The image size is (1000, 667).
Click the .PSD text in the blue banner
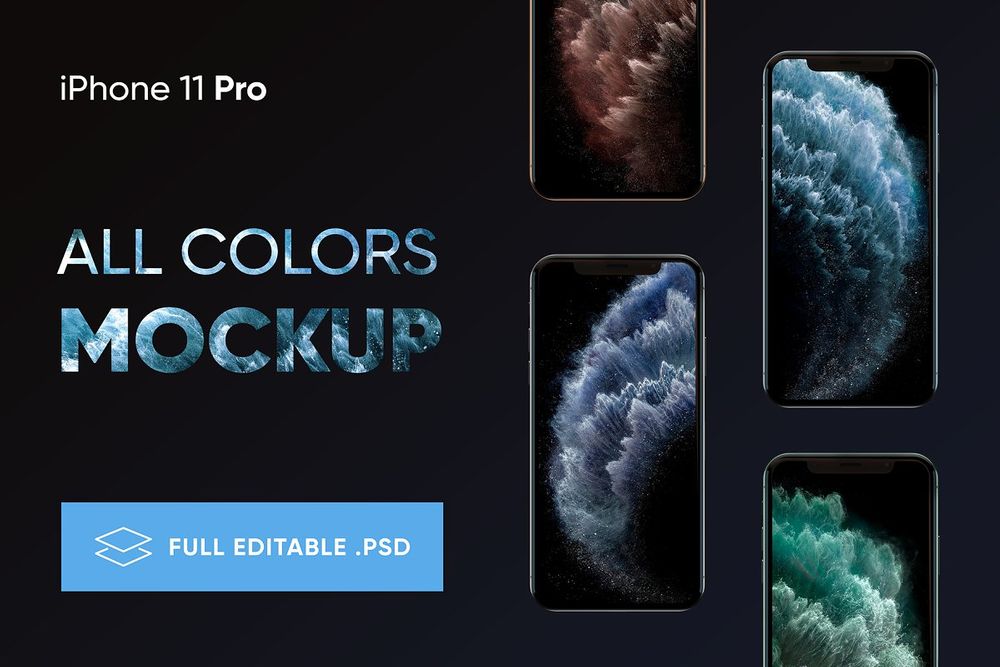(383, 547)
